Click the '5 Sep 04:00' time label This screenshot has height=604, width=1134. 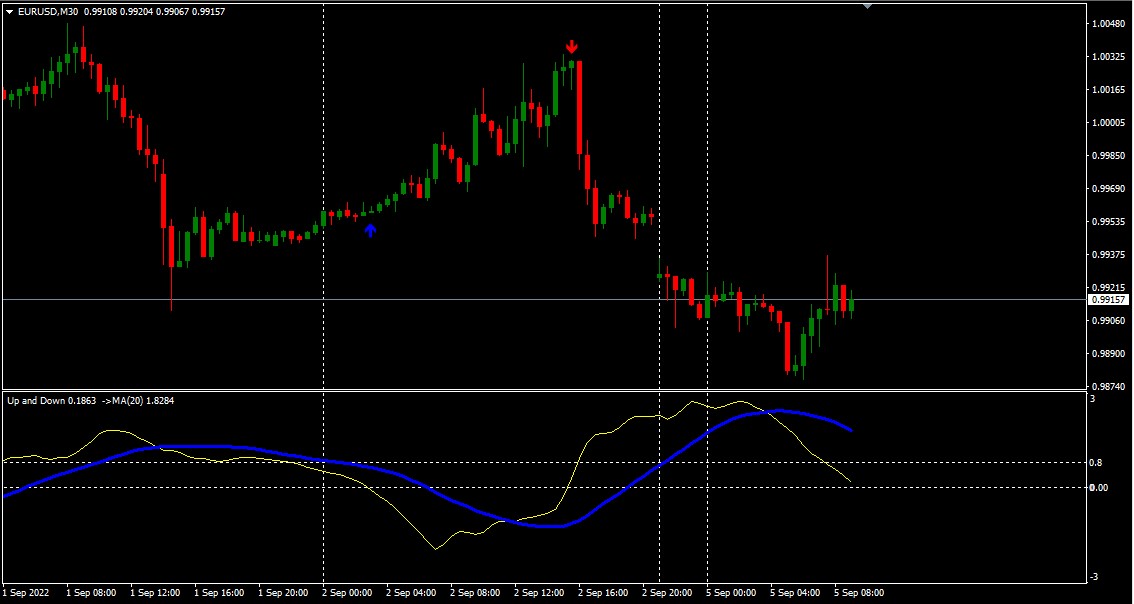(x=795, y=593)
